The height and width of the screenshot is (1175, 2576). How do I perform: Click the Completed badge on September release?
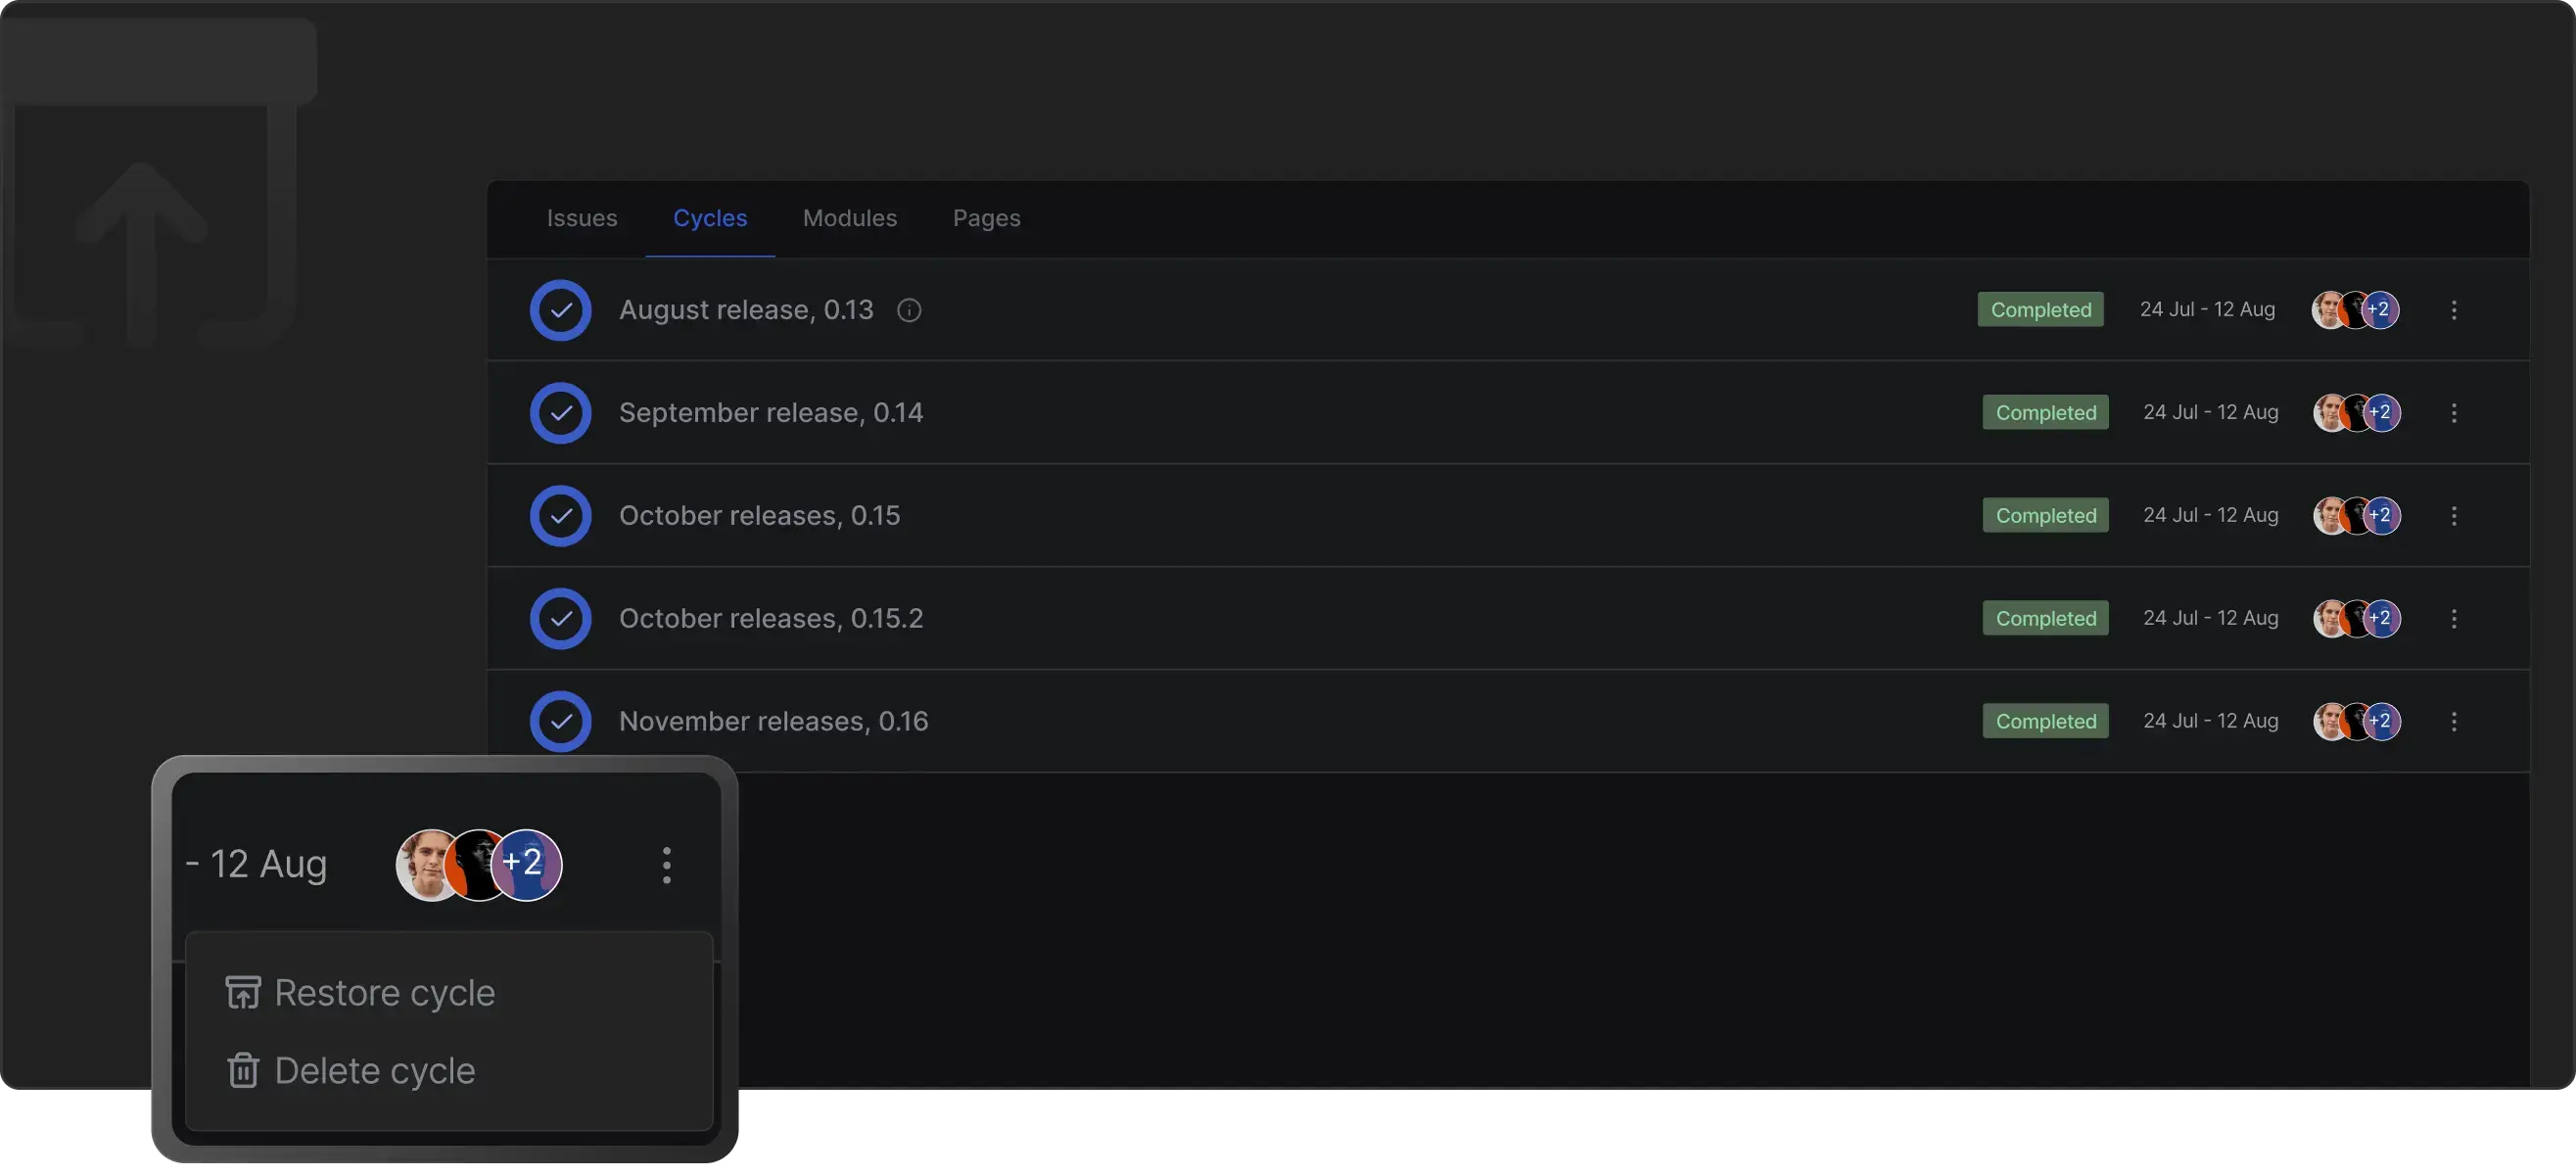click(2045, 413)
